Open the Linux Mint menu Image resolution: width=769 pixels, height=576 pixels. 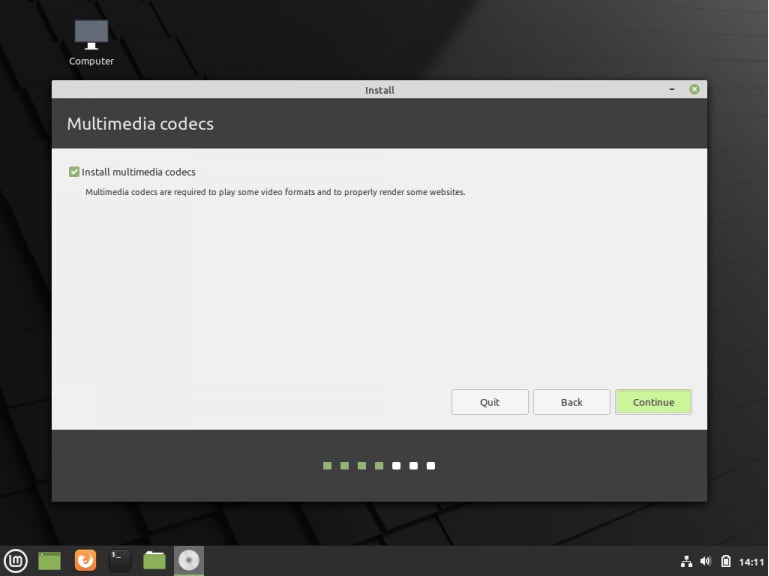[x=16, y=560]
